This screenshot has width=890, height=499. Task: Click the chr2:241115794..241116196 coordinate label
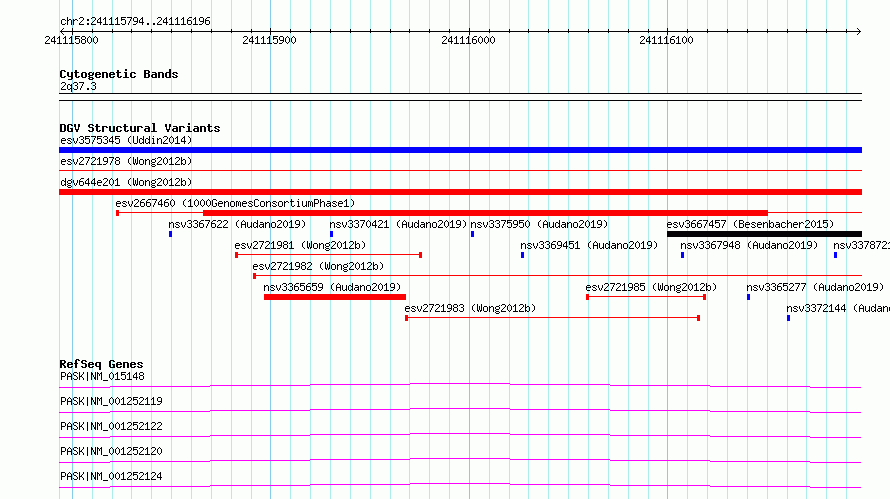coord(135,21)
